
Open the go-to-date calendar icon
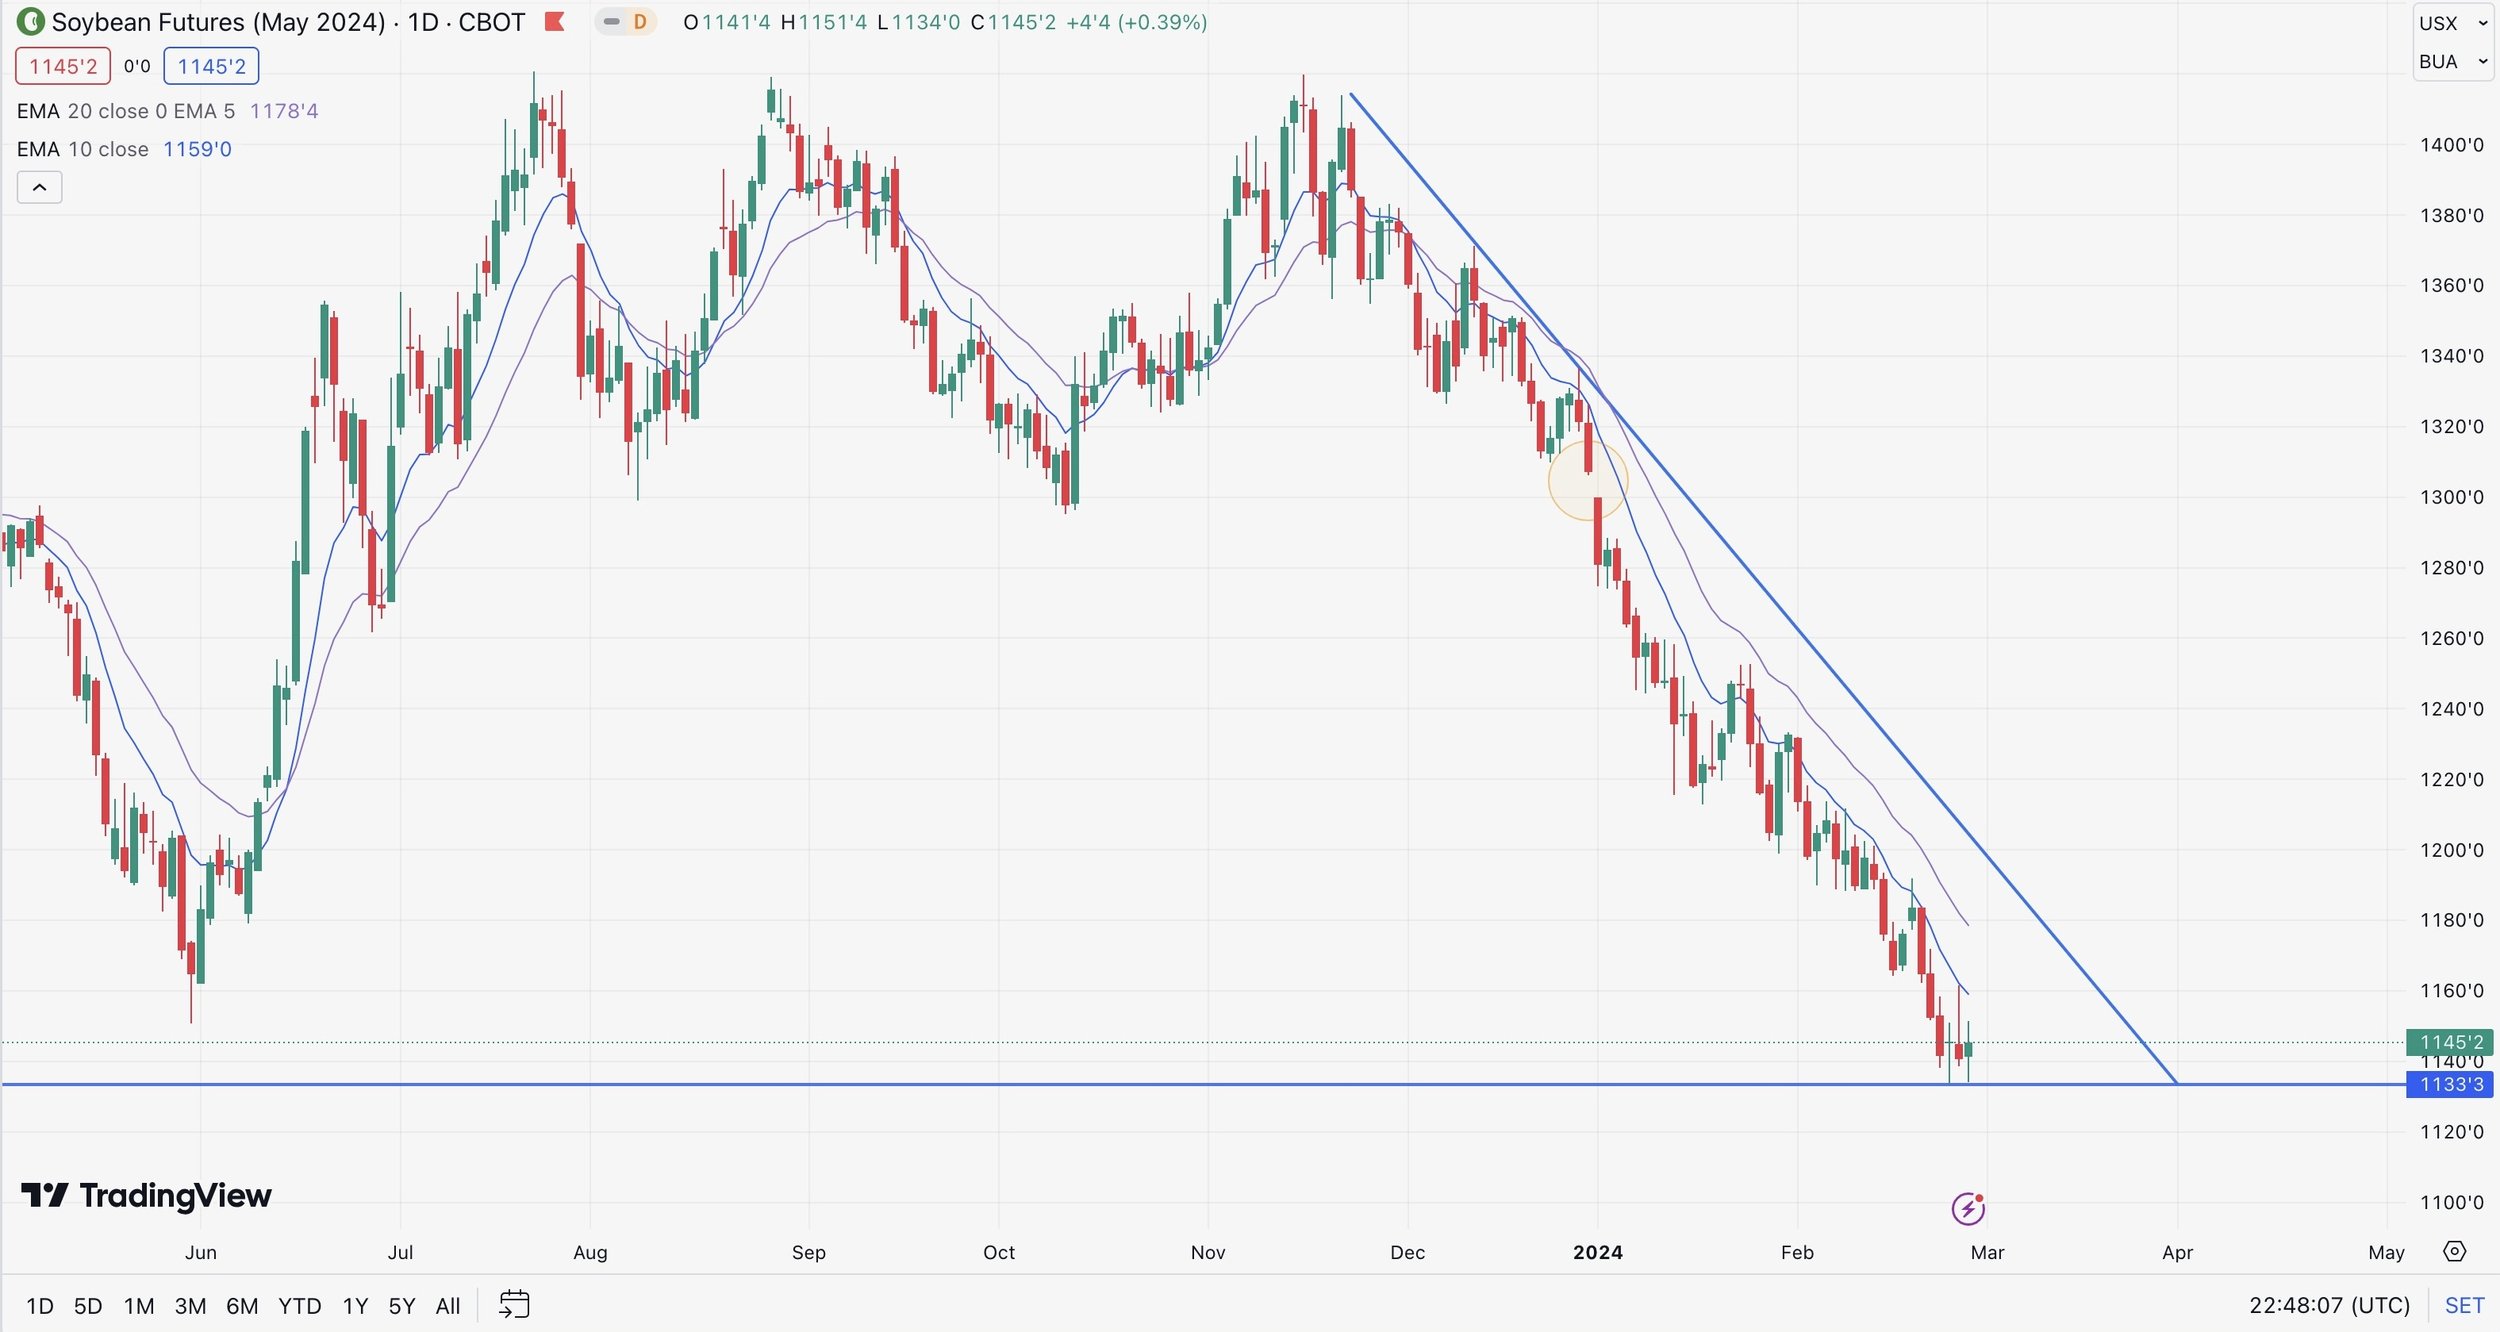514,1305
